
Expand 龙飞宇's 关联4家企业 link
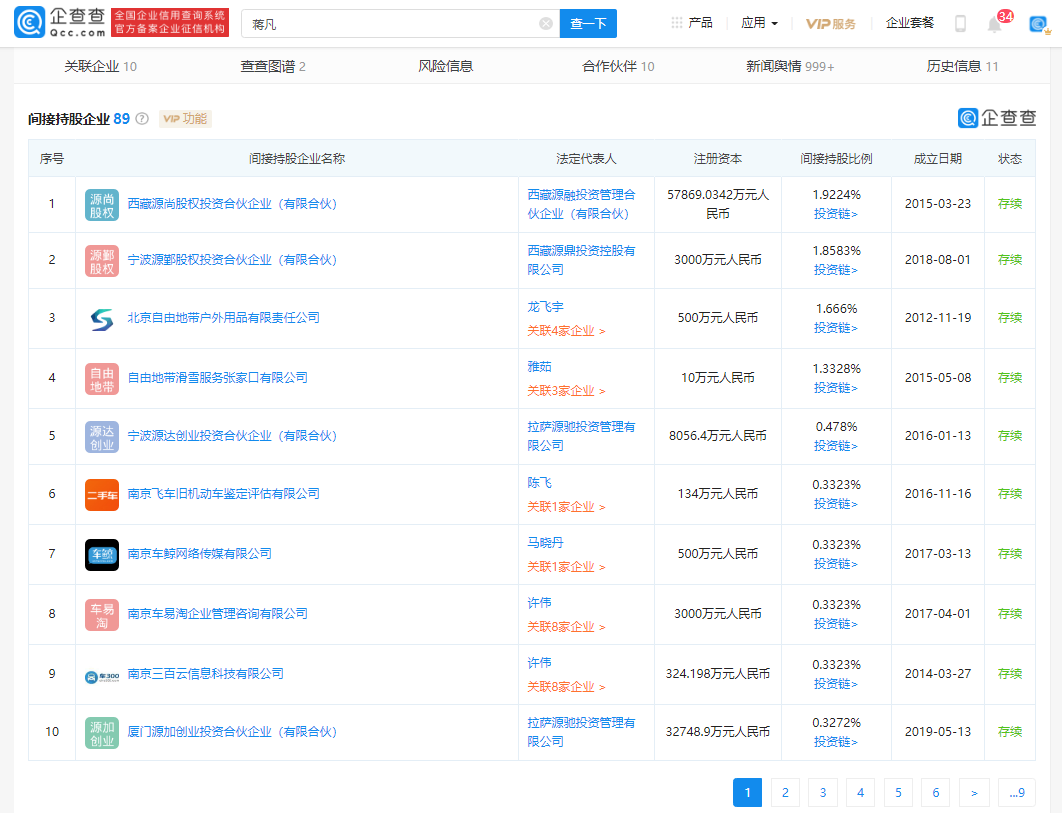click(566, 331)
